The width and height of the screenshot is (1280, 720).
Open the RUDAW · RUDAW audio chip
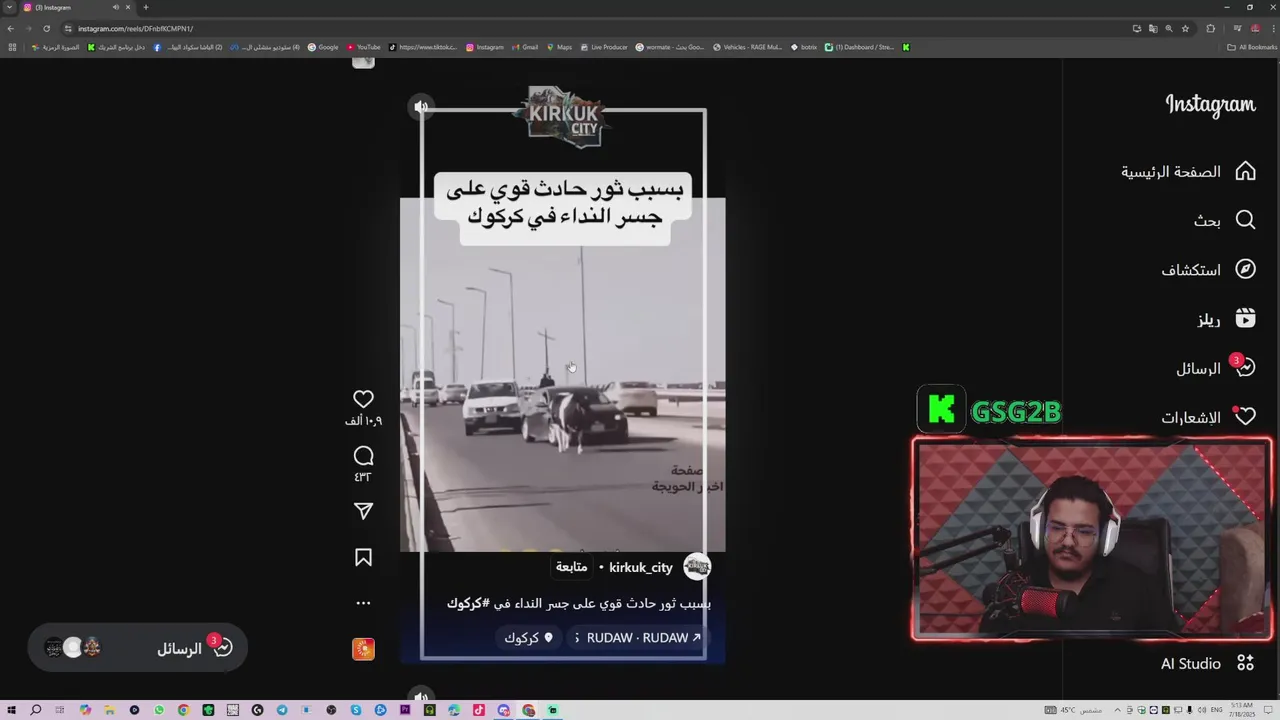pyautogui.click(x=637, y=638)
